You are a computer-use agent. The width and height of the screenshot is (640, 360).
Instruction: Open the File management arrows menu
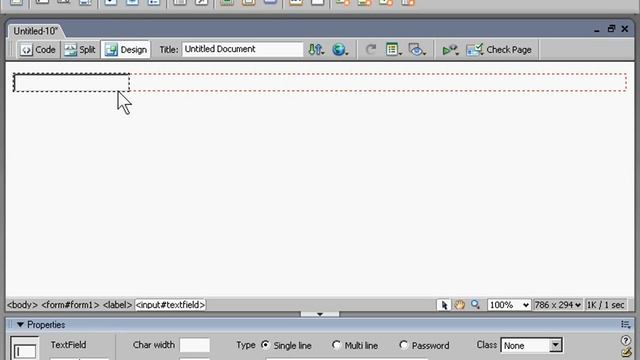[316, 50]
